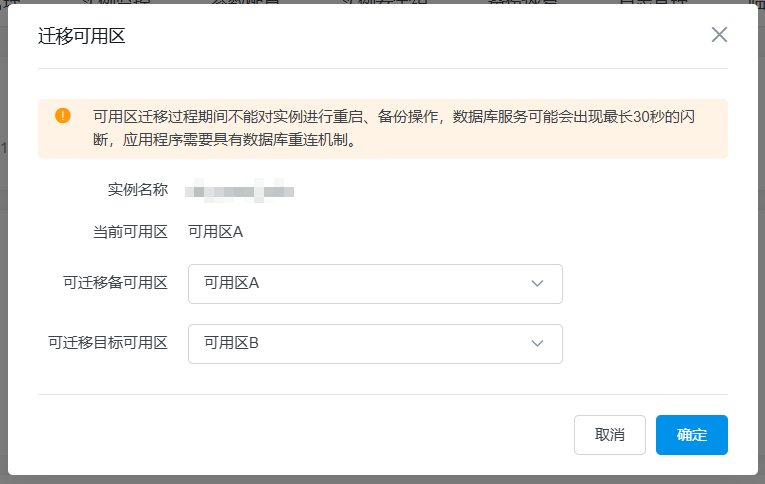Click the 迁移可用区 dialog title
Viewport: 765px width, 484px height.
point(81,37)
